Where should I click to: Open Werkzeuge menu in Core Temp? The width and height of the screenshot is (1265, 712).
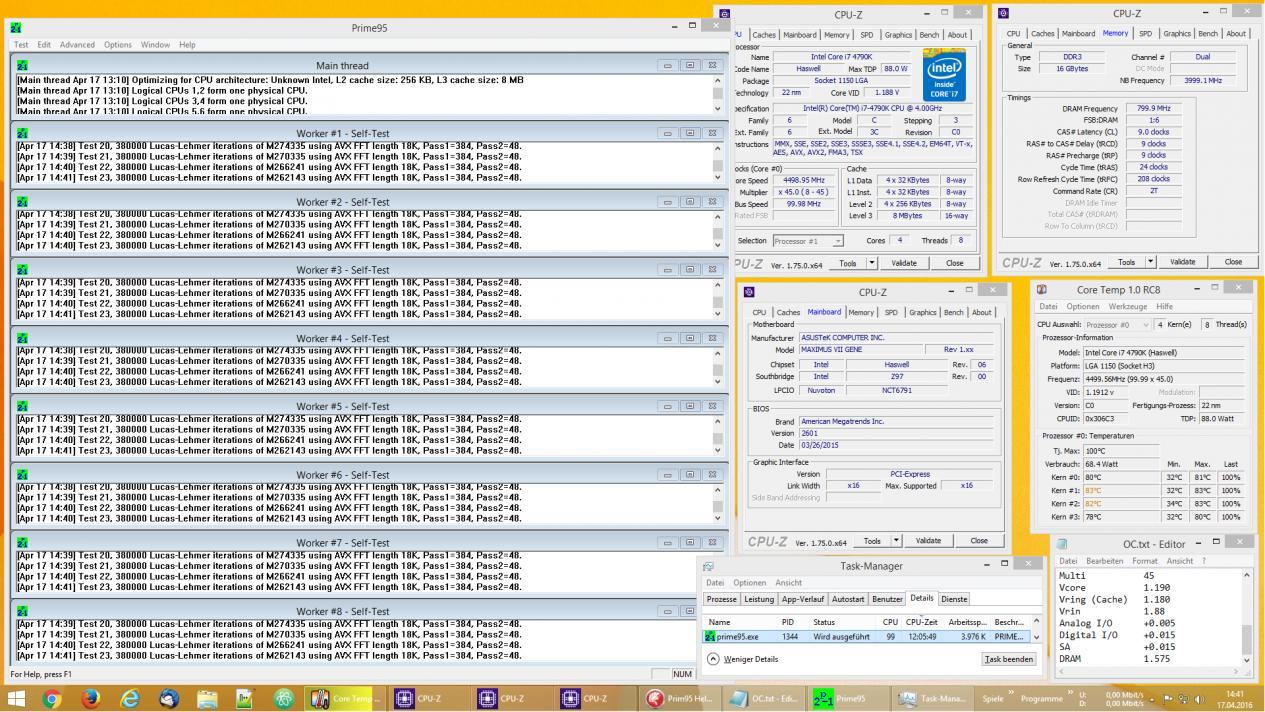1128,307
